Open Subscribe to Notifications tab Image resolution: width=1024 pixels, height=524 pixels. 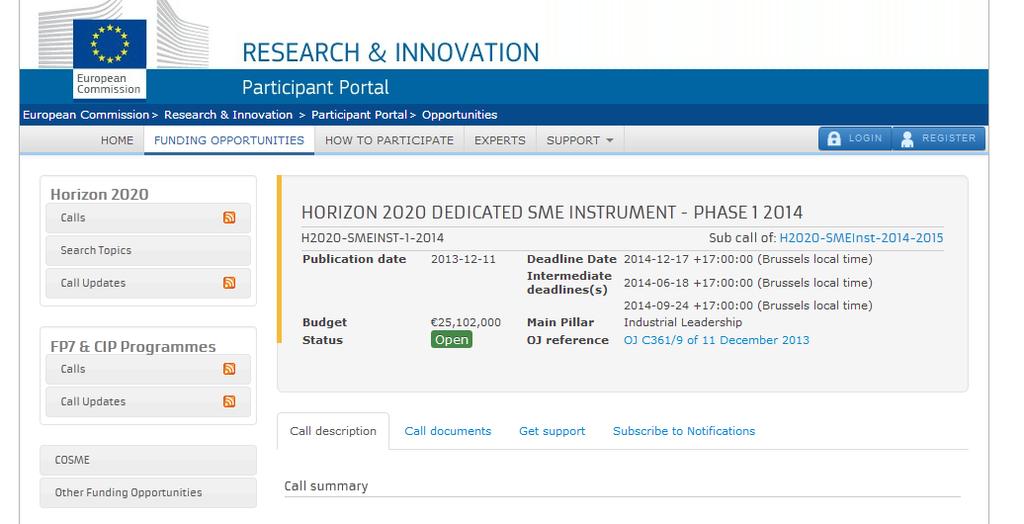tap(684, 431)
